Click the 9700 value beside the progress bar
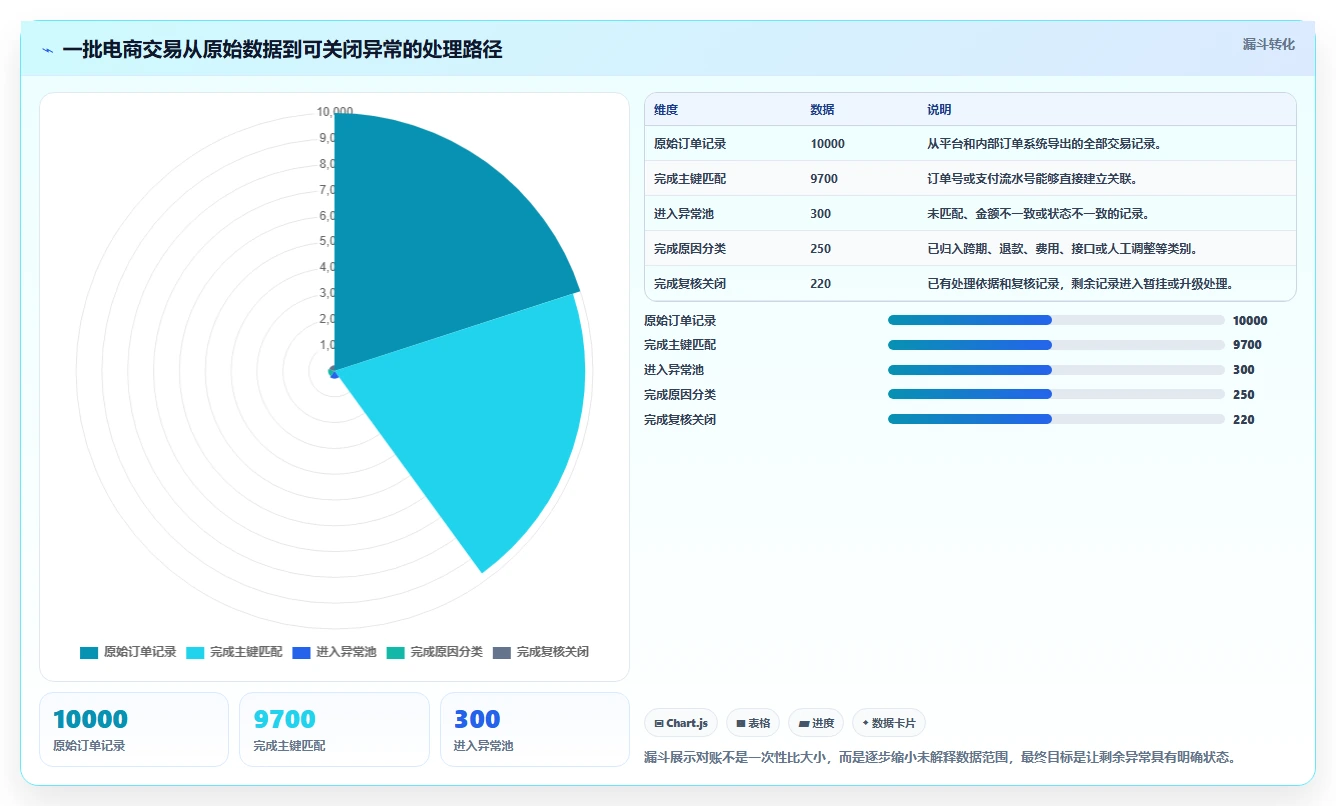This screenshot has width=1336, height=806. (x=1247, y=345)
